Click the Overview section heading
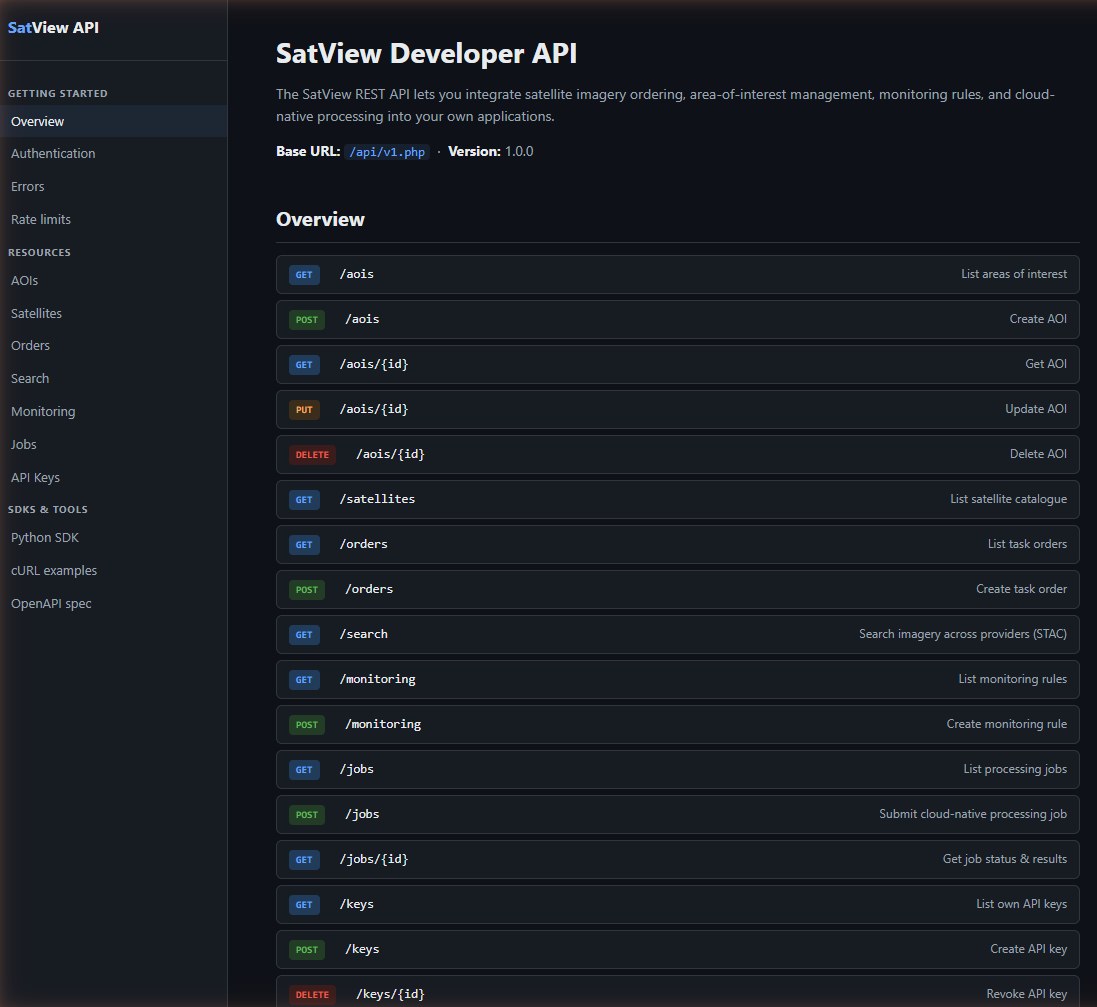The image size is (1097, 1007). (320, 219)
